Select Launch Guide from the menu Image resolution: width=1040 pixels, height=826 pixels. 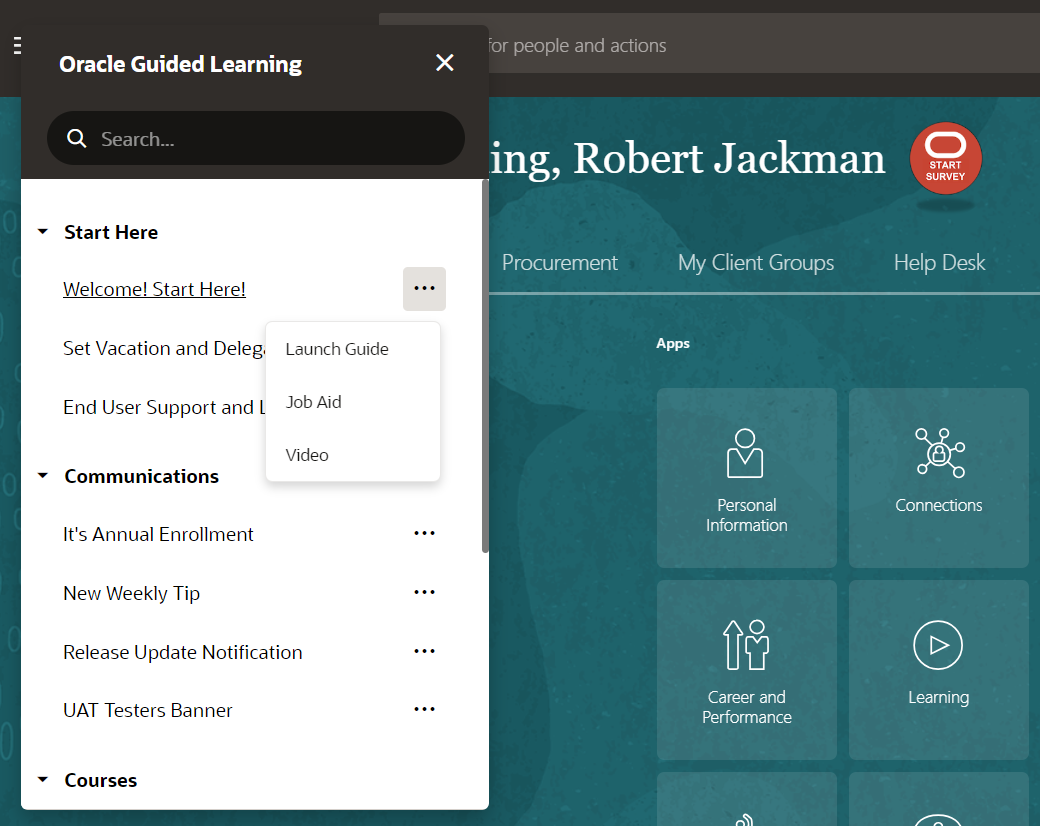point(336,349)
